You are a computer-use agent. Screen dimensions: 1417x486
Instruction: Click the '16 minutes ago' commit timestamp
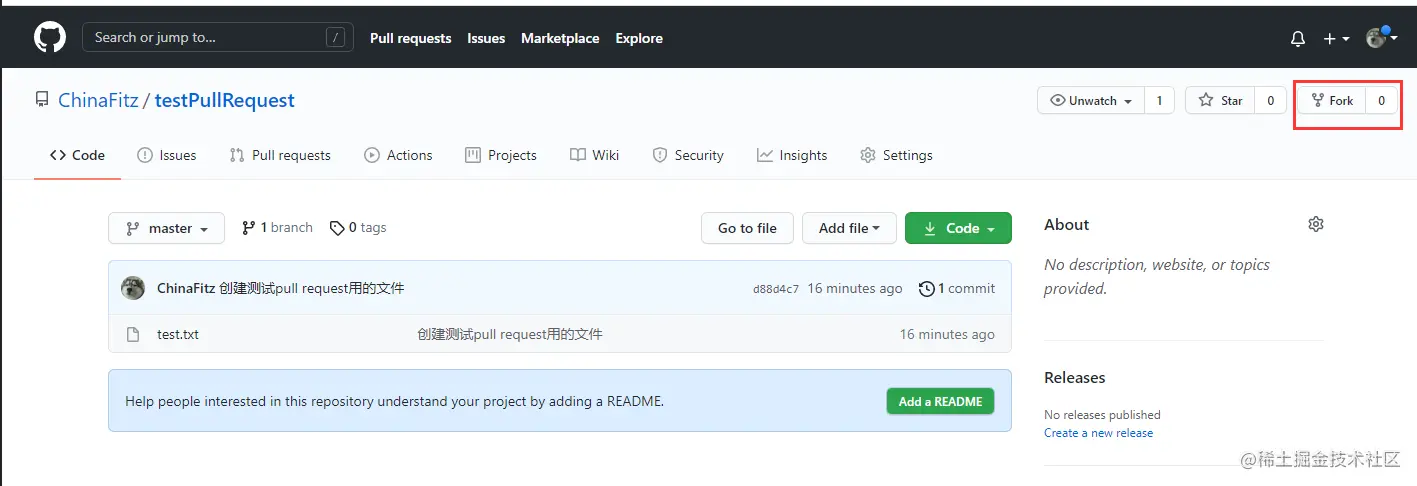(855, 288)
